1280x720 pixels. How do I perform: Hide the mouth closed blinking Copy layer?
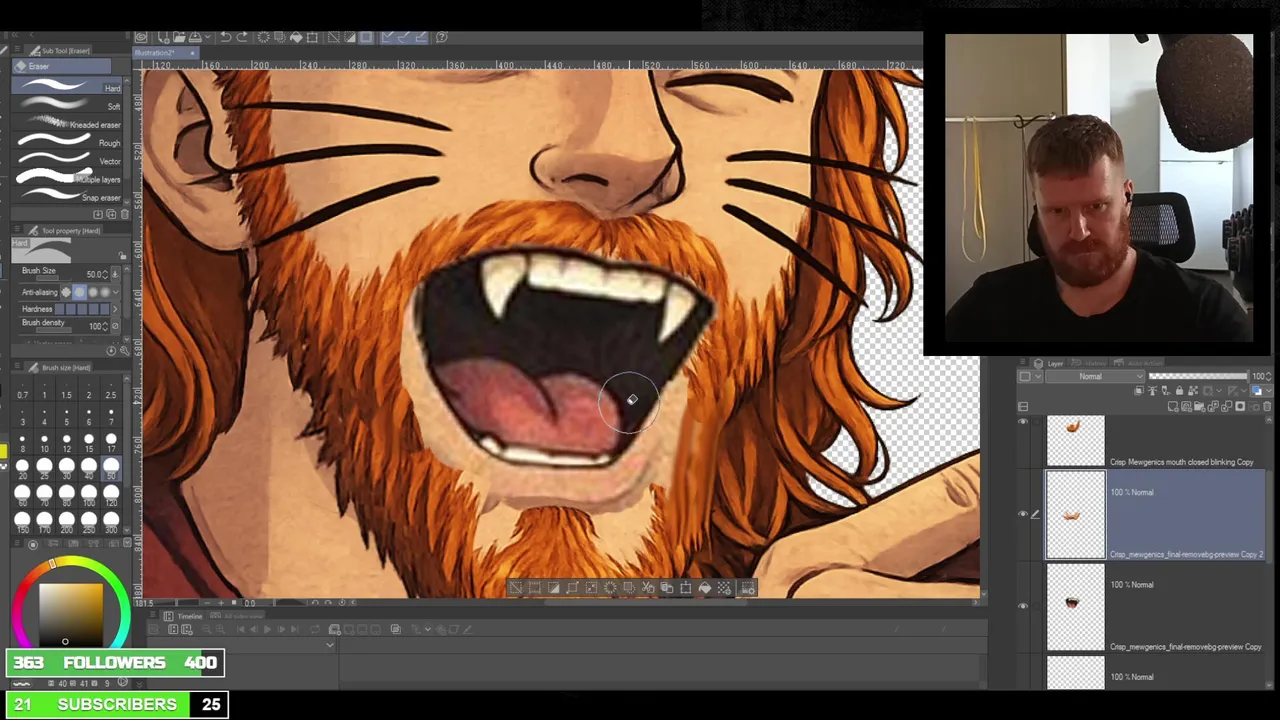point(1022,422)
